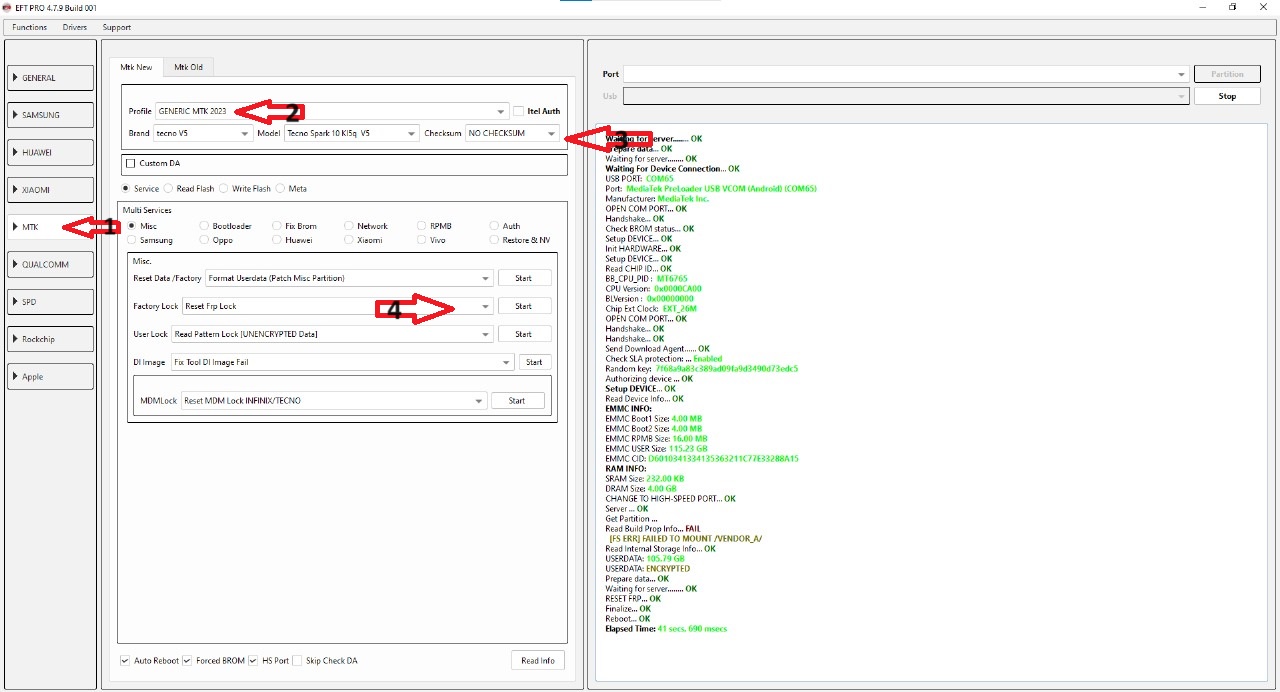The height and width of the screenshot is (692, 1280).
Task: Open the Usb selection dropdown
Action: 905,96
